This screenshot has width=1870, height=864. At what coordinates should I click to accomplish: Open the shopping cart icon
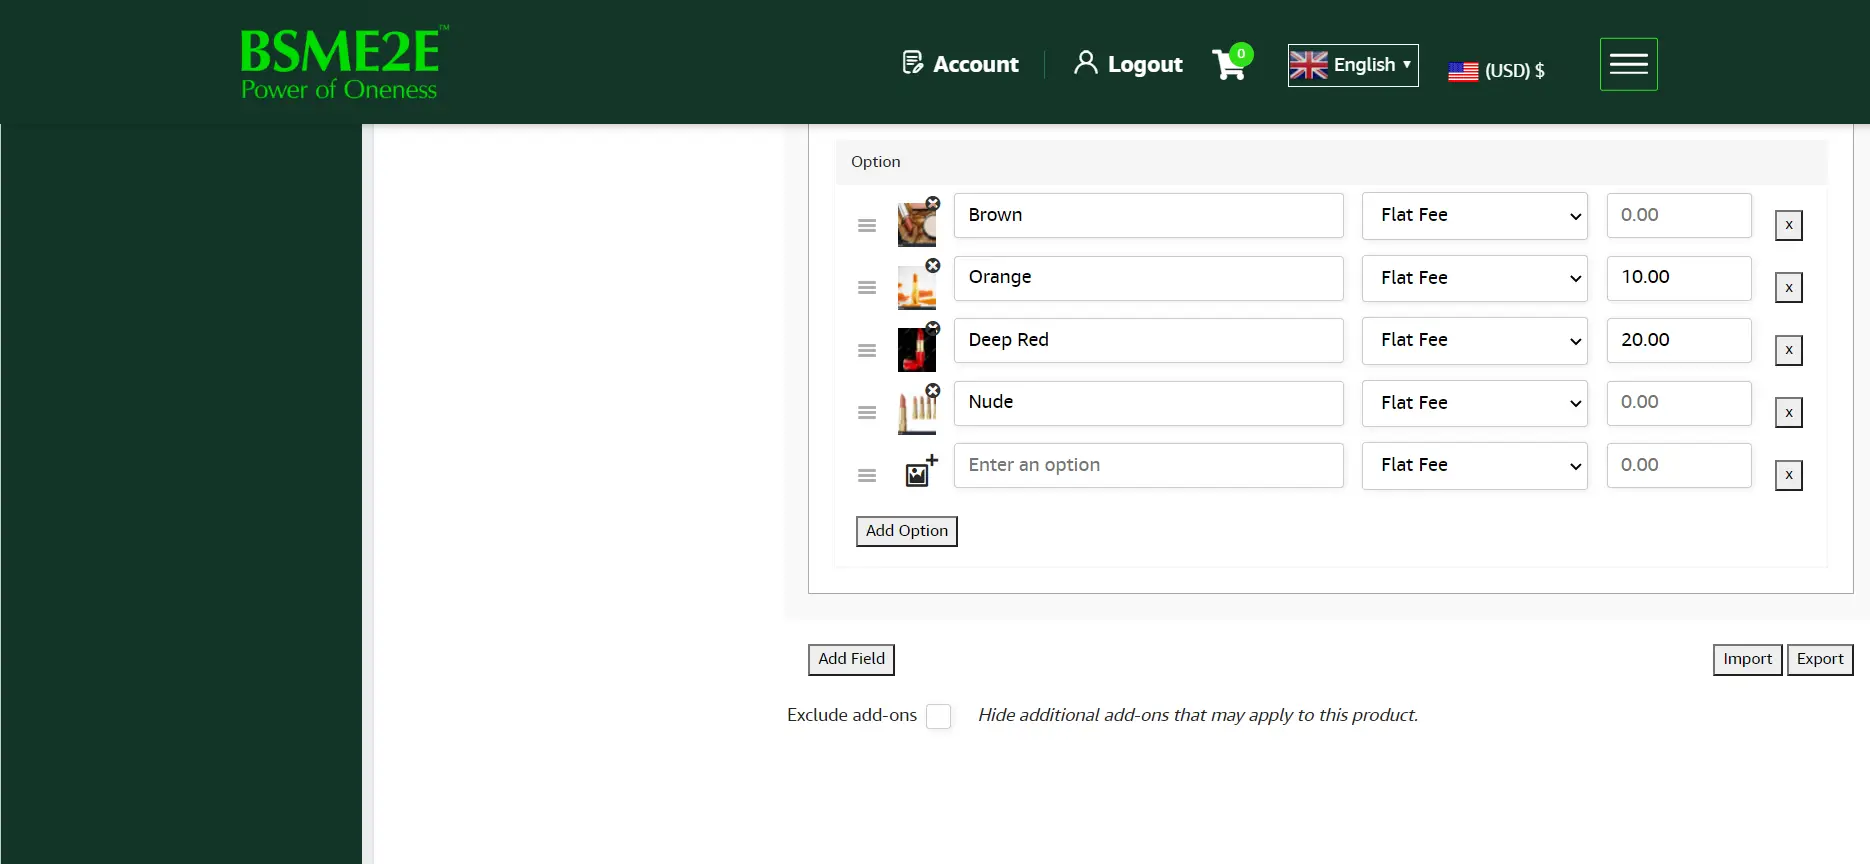pyautogui.click(x=1228, y=65)
